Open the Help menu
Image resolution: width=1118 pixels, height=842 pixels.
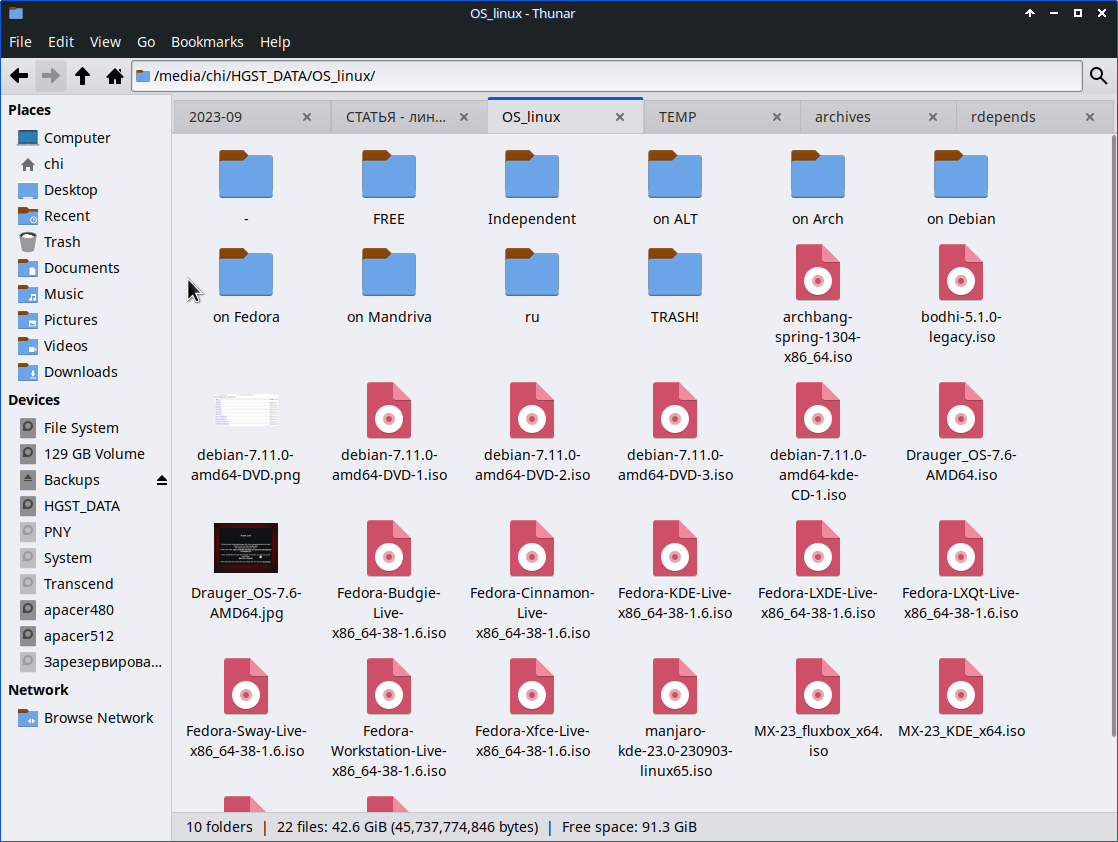coord(275,42)
